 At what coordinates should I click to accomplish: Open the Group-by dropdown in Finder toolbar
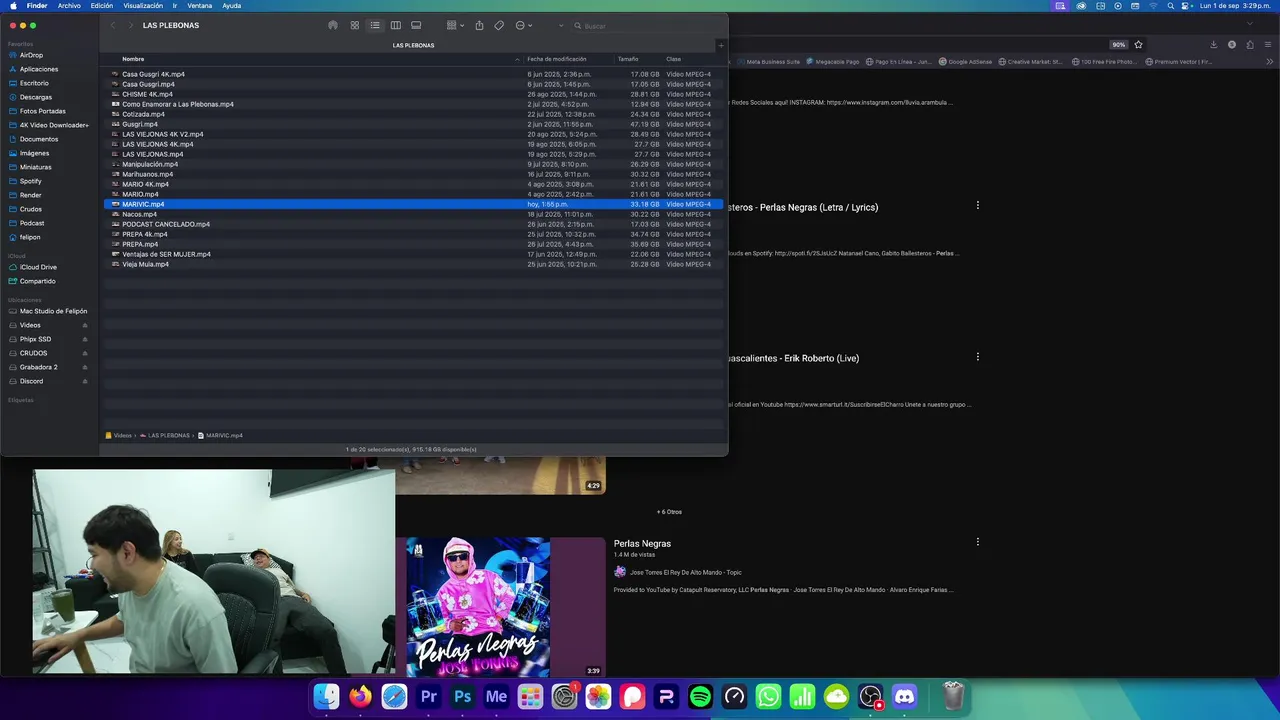pos(455,25)
